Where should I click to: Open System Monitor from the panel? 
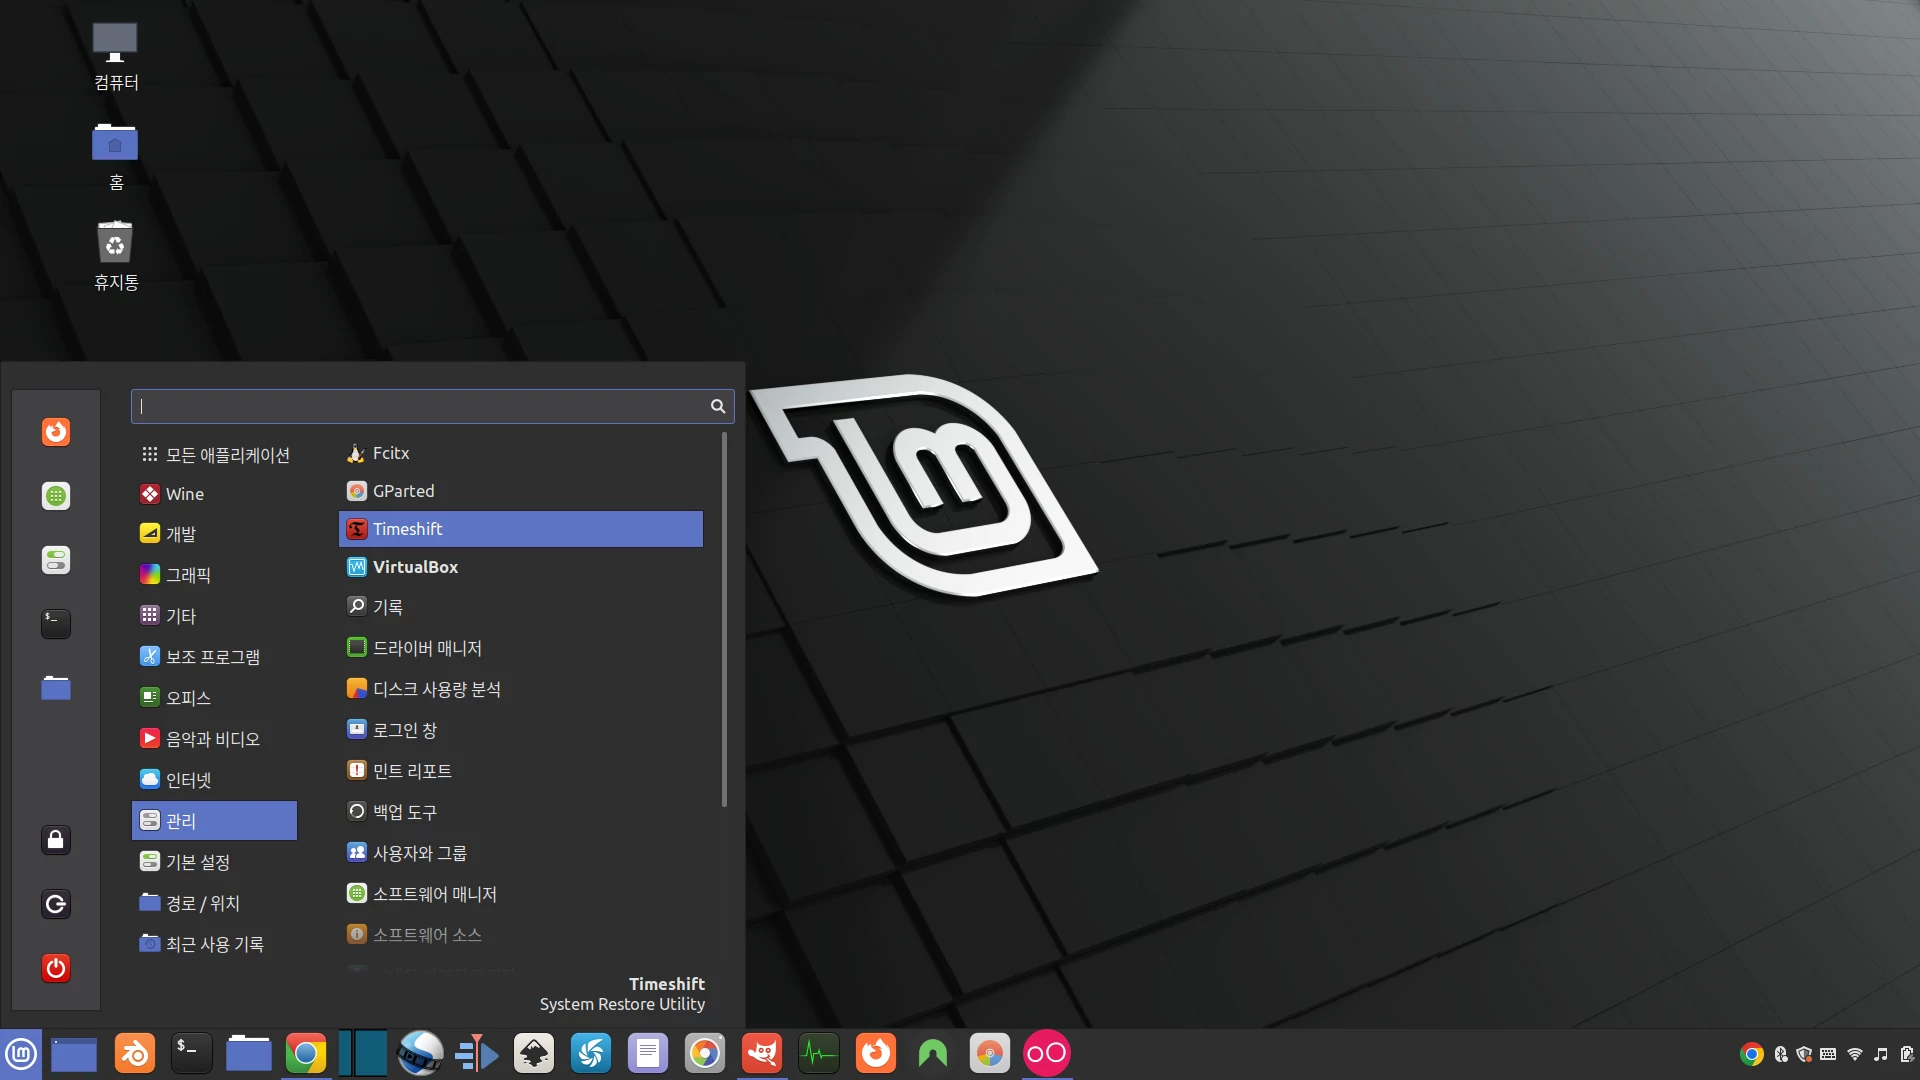[819, 1054]
